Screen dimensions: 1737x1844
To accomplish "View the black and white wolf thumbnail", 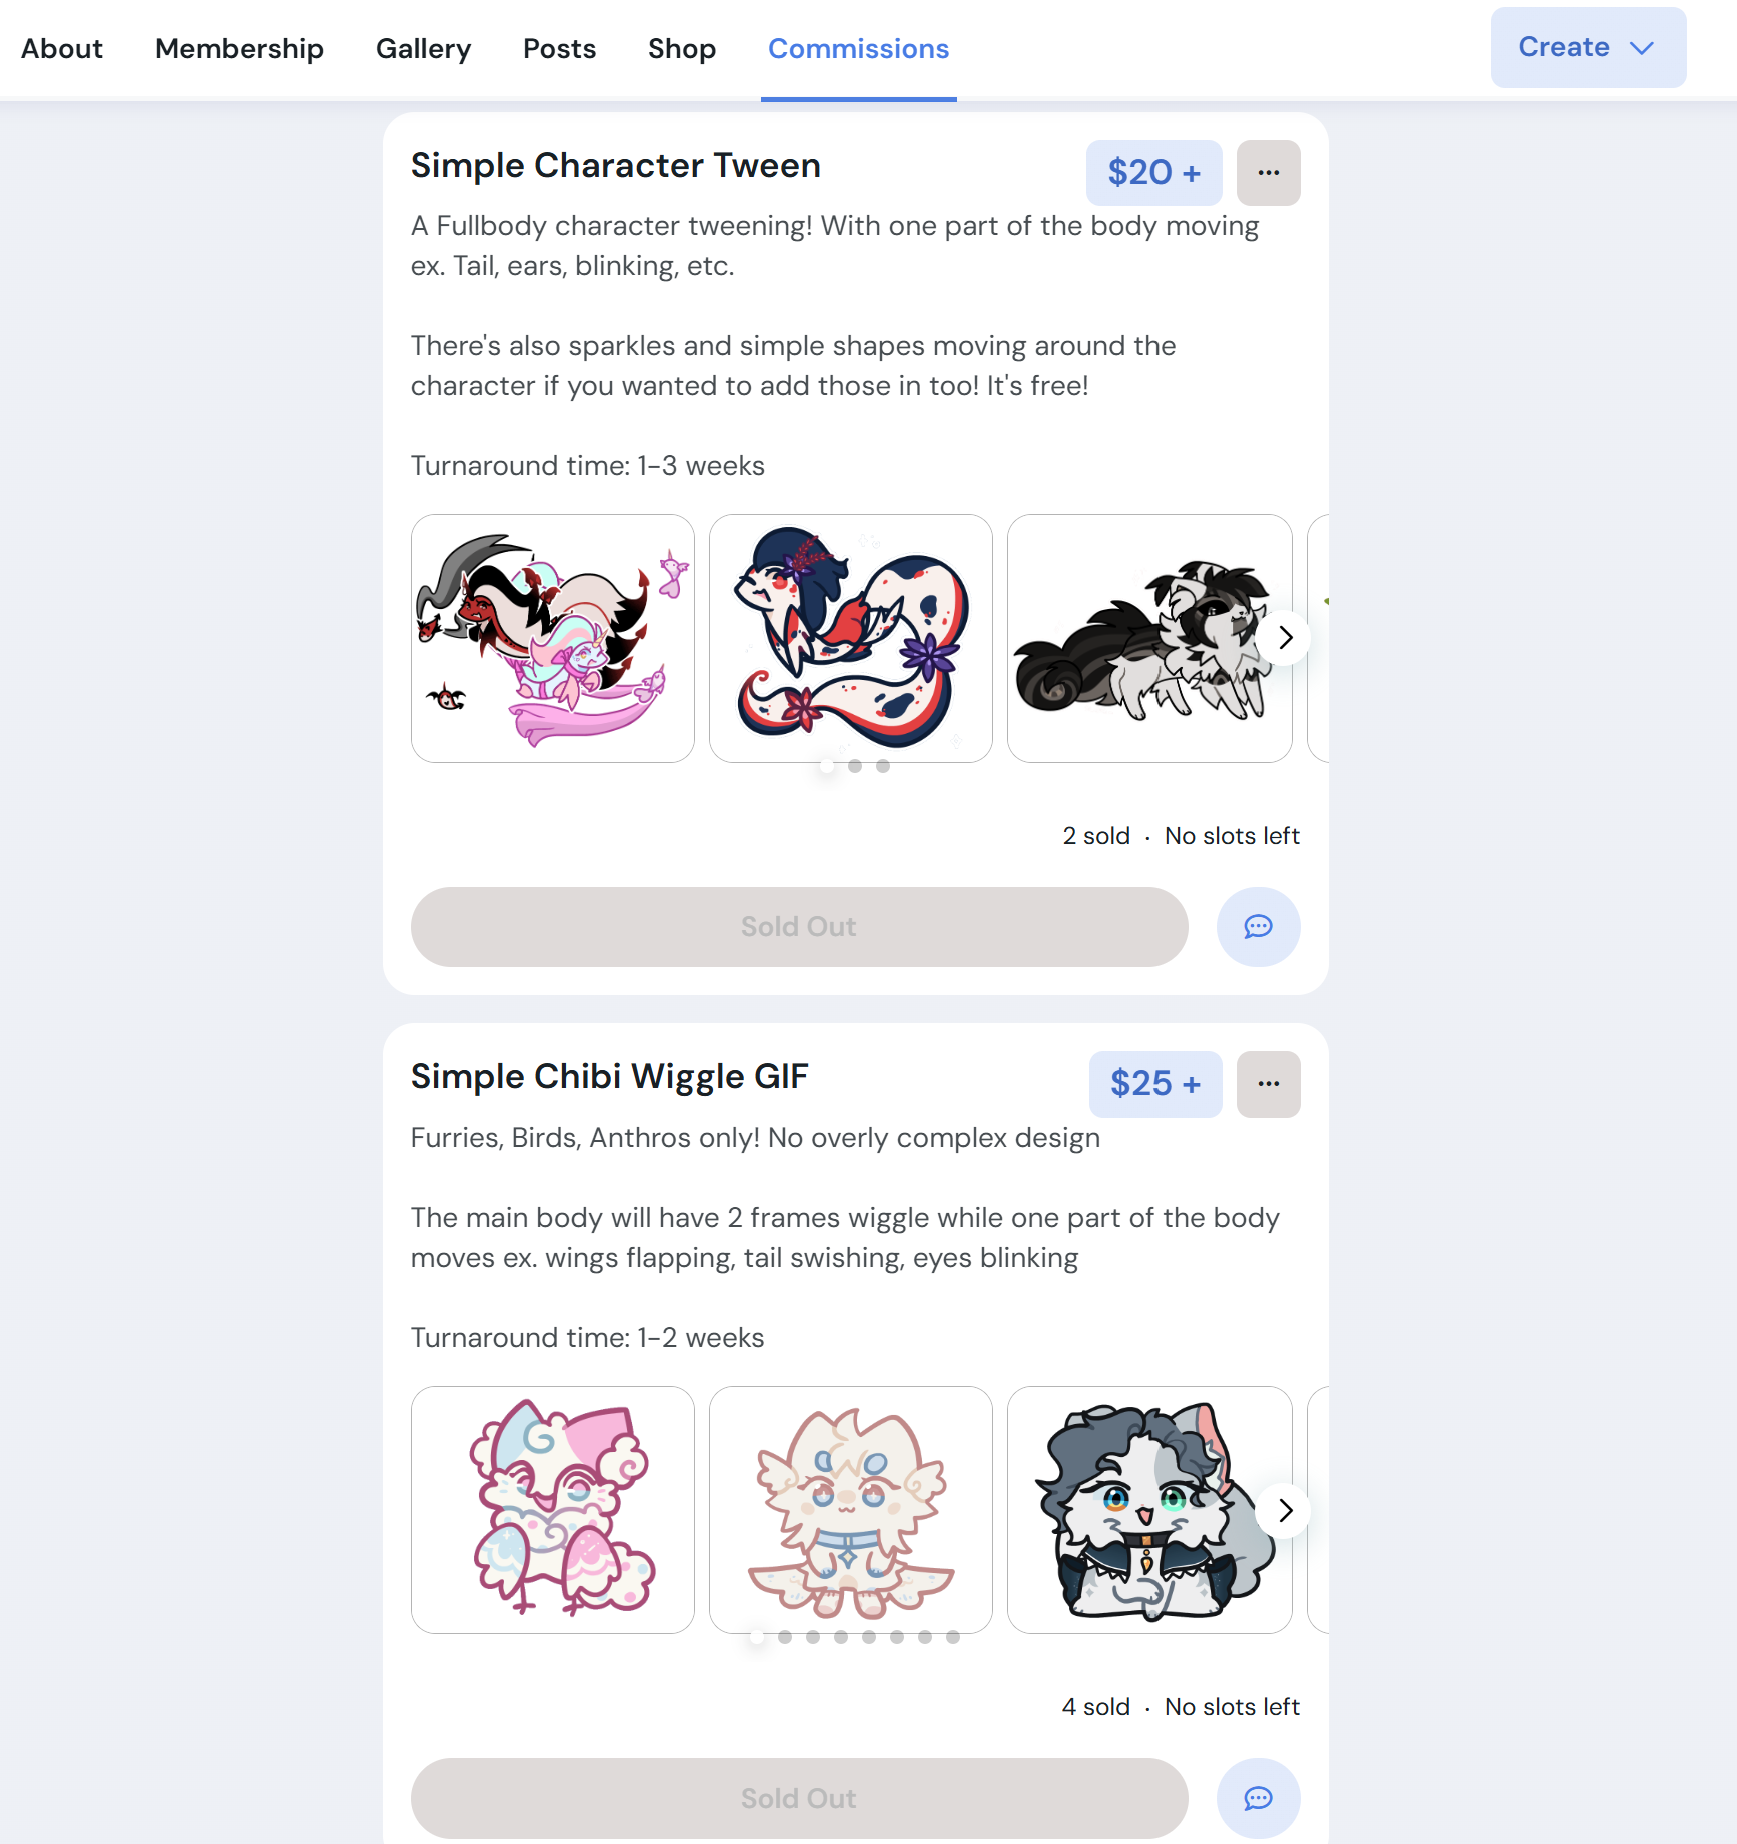I will 1149,638.
